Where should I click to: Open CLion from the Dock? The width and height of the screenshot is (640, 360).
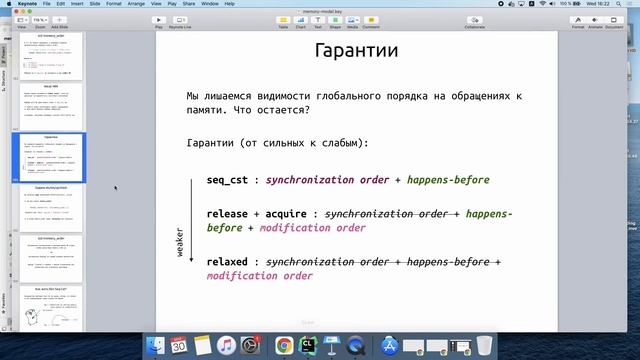click(307, 345)
